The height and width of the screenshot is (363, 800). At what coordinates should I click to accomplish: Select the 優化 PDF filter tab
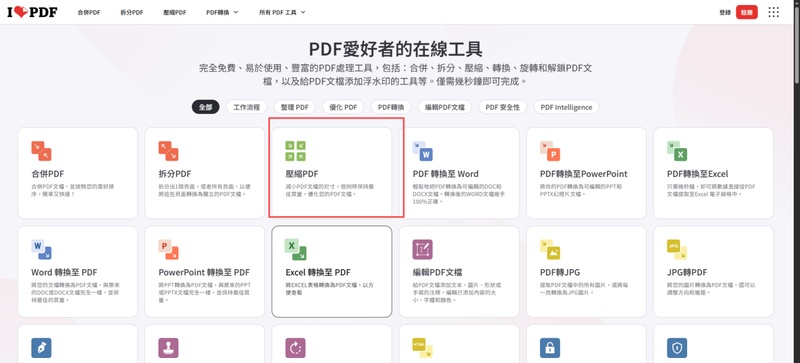tap(343, 107)
